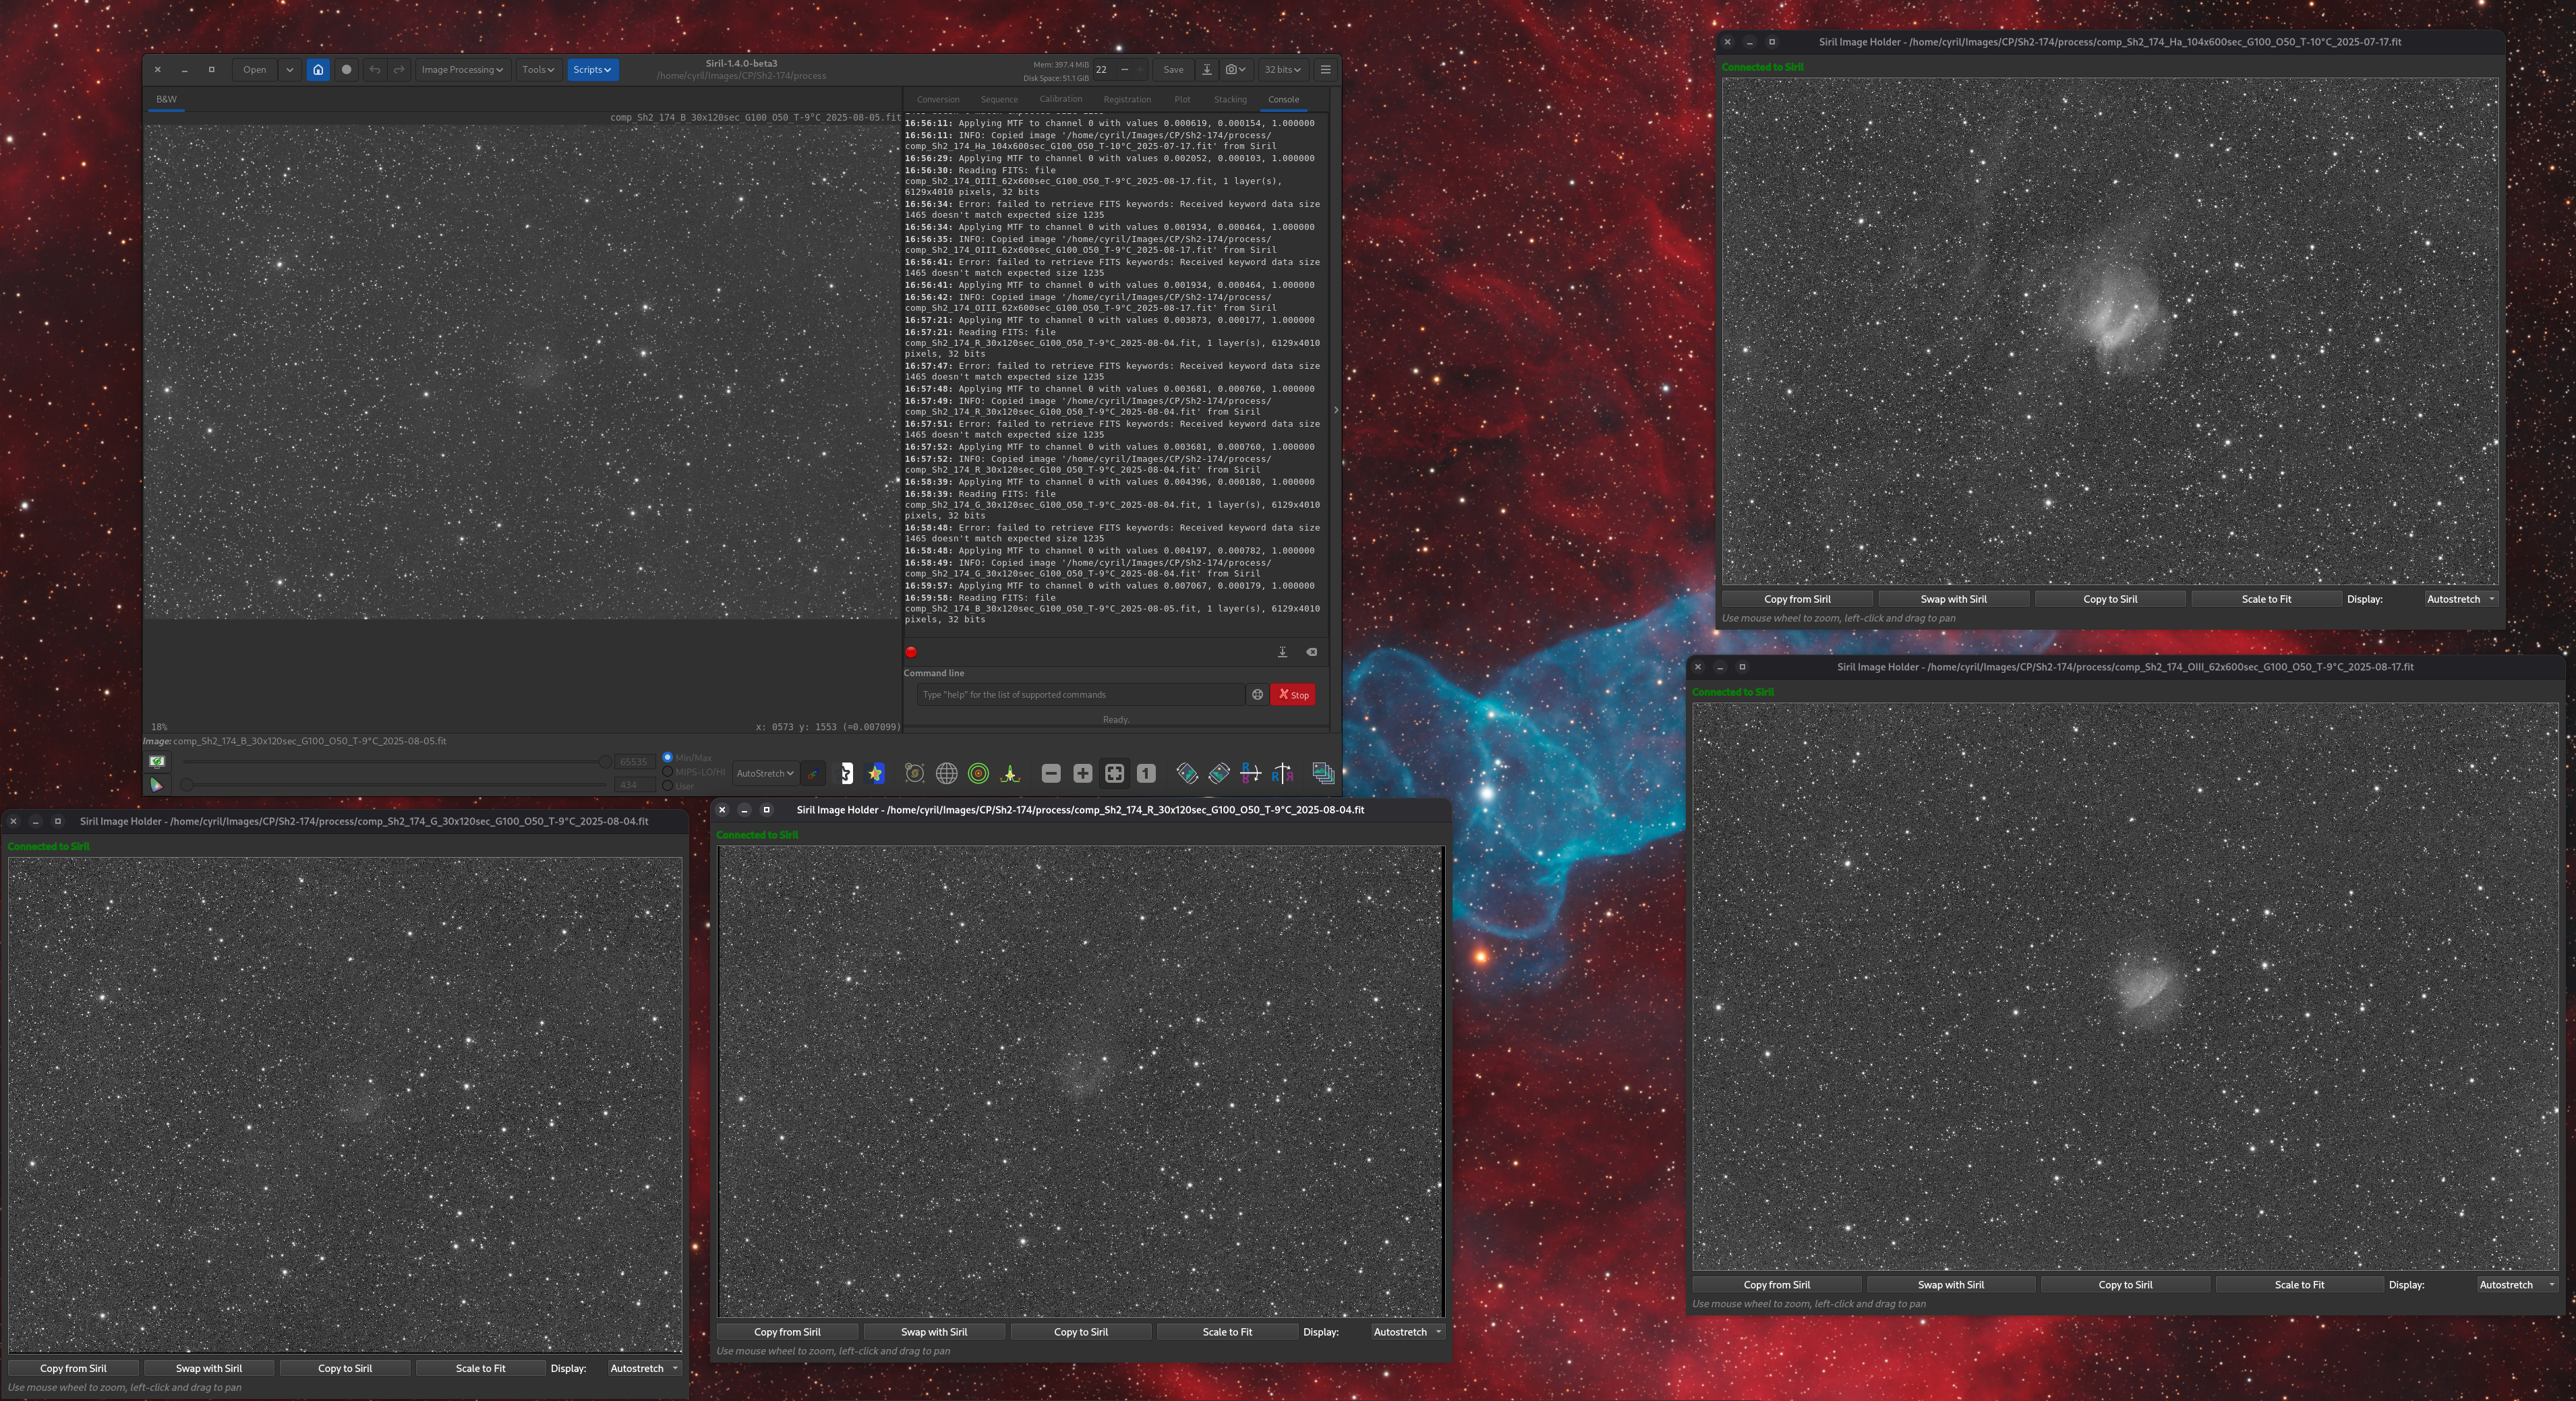
Task: Click the home working-directory icon
Action: (x=318, y=70)
